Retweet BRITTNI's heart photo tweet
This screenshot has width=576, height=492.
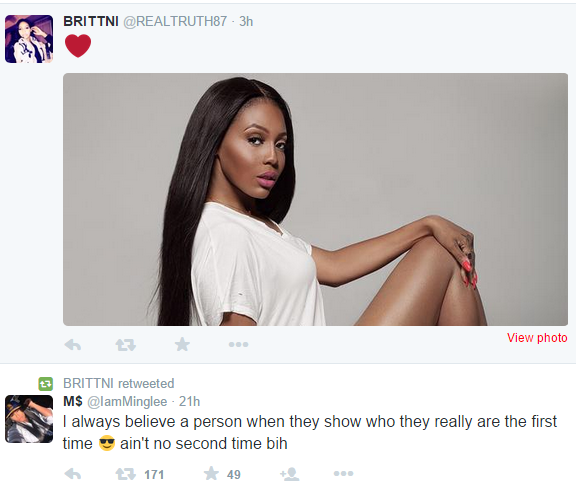coord(126,345)
